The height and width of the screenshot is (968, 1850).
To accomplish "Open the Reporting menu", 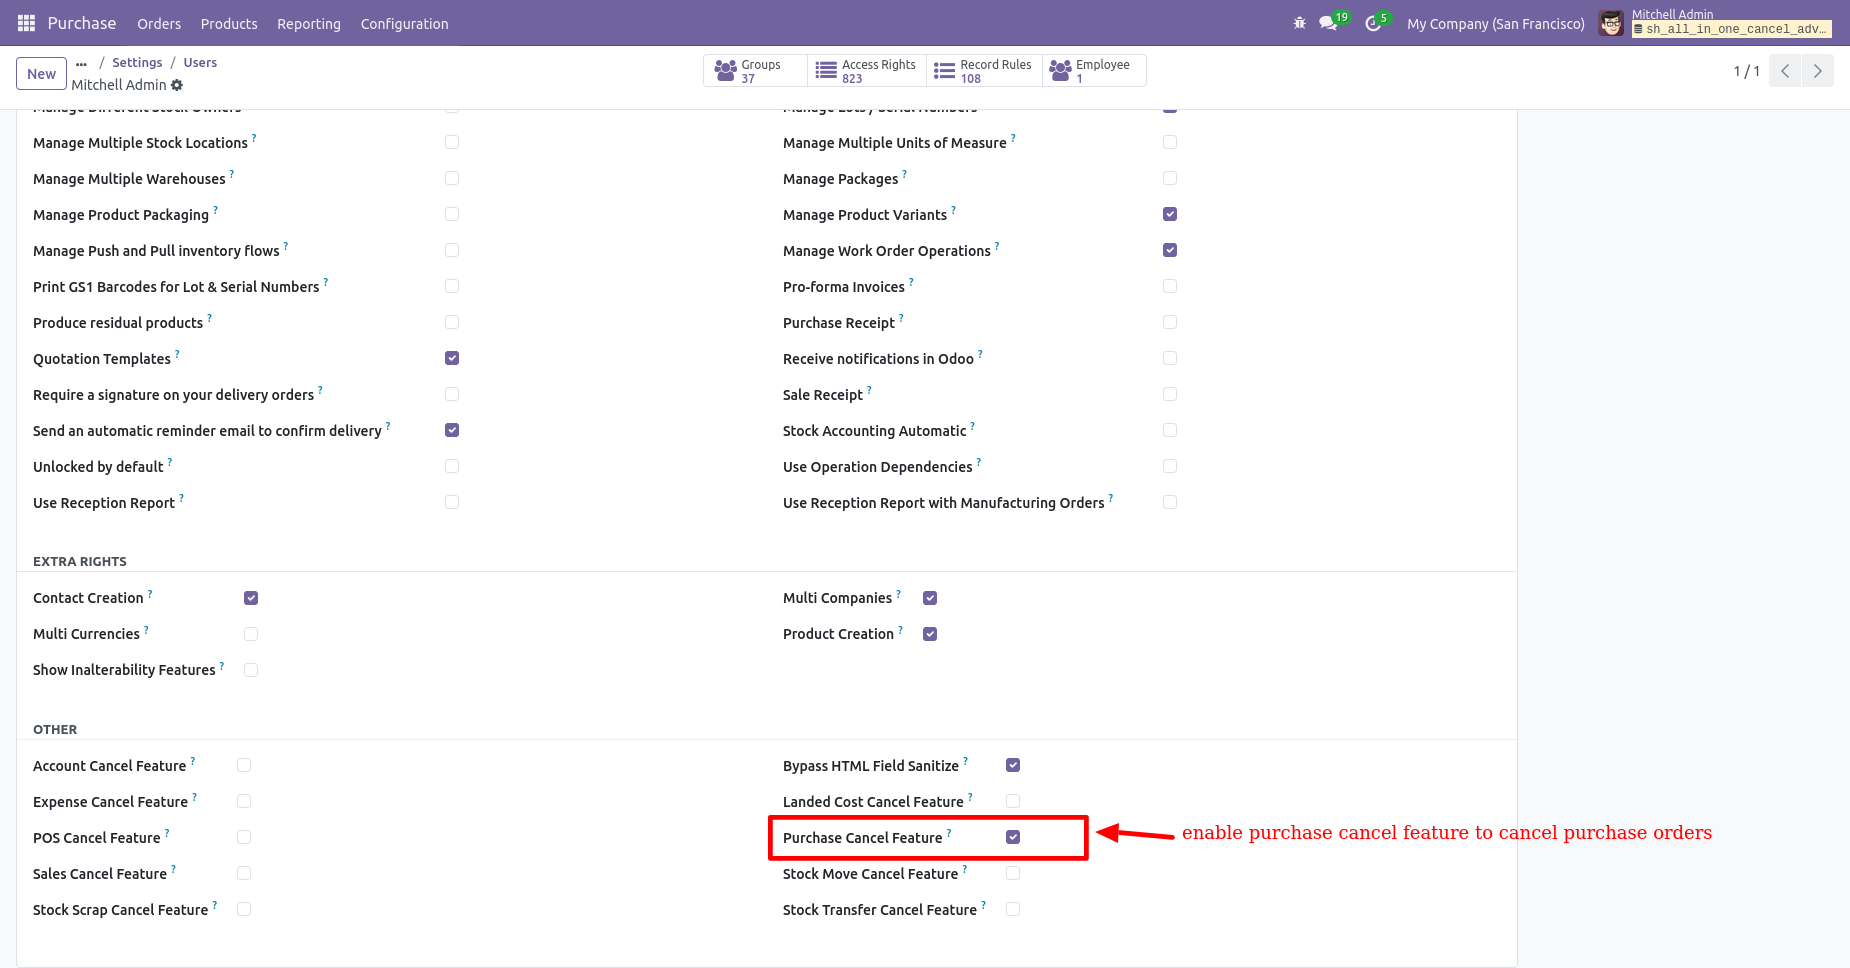I will [x=309, y=23].
